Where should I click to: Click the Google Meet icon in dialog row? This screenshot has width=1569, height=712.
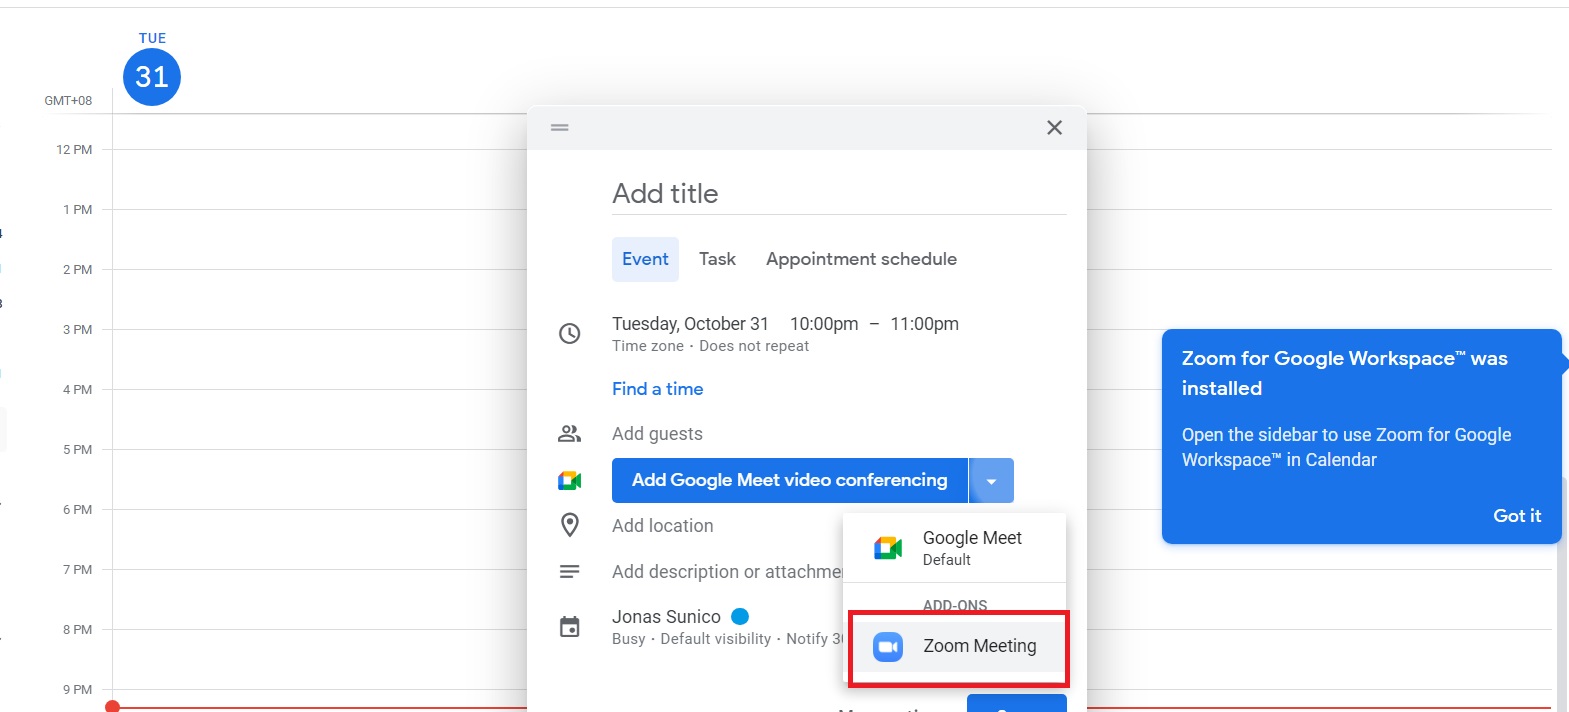pos(569,481)
